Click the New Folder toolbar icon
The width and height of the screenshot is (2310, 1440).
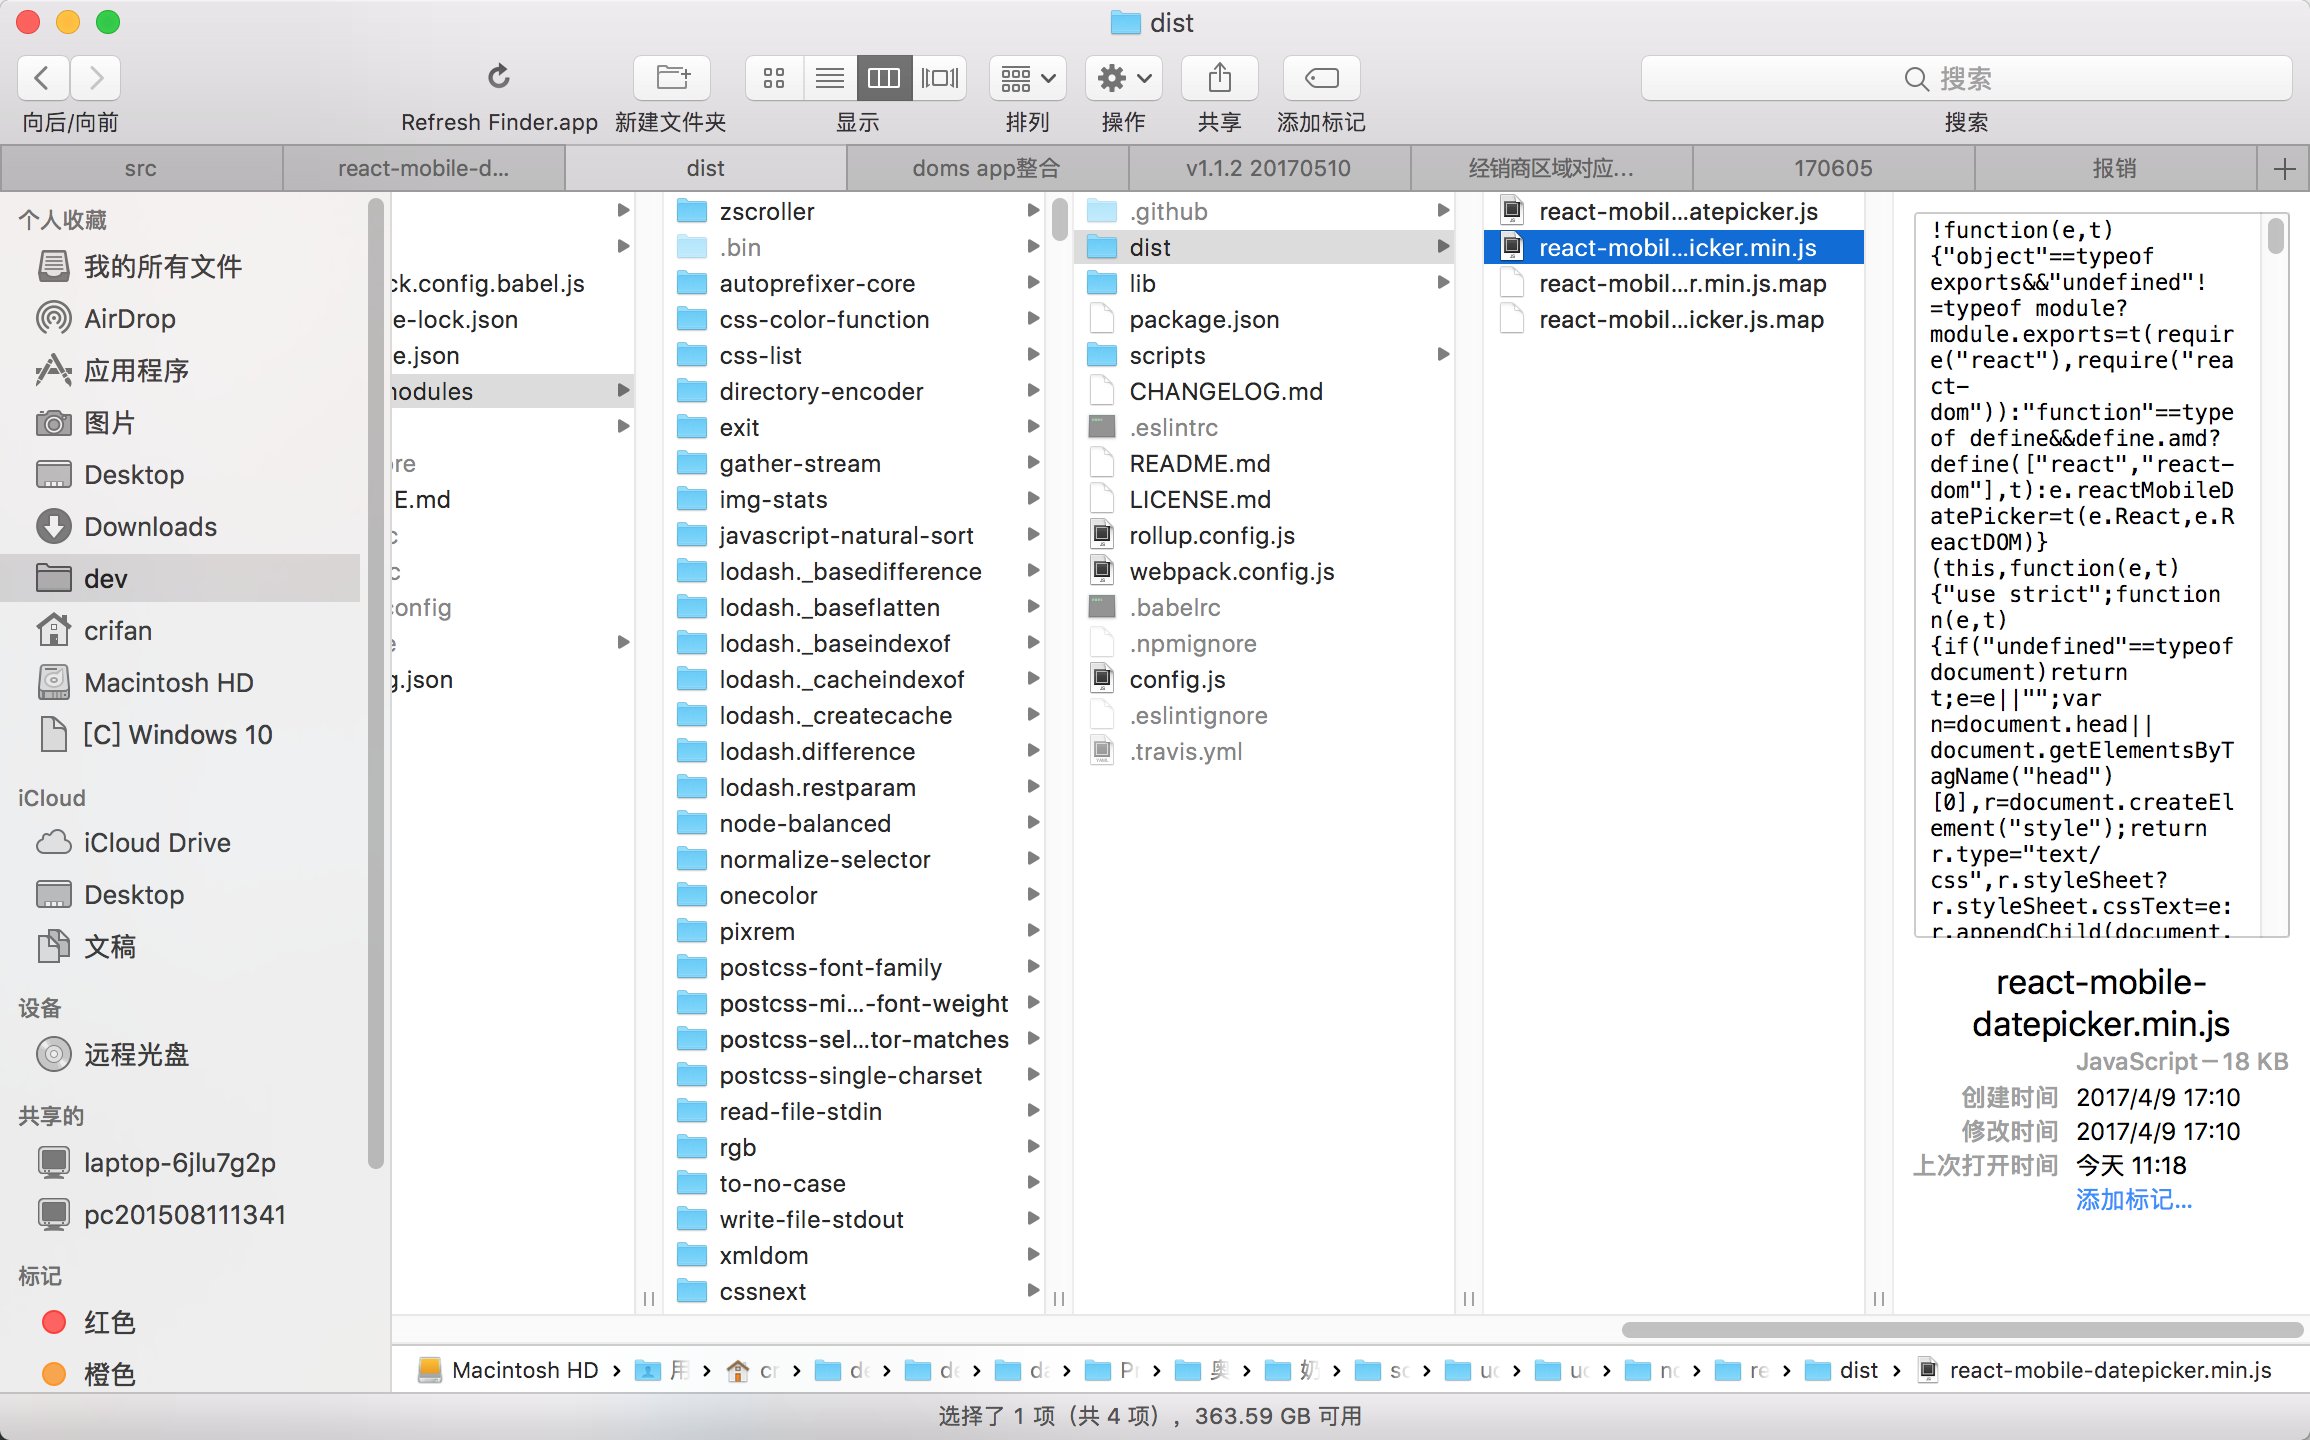[672, 77]
